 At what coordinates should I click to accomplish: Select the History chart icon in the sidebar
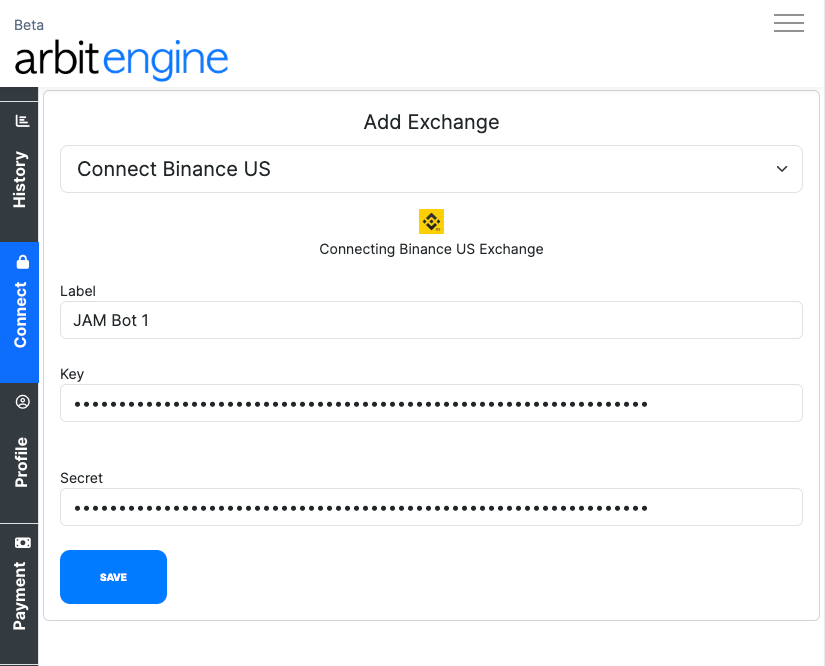[x=20, y=118]
